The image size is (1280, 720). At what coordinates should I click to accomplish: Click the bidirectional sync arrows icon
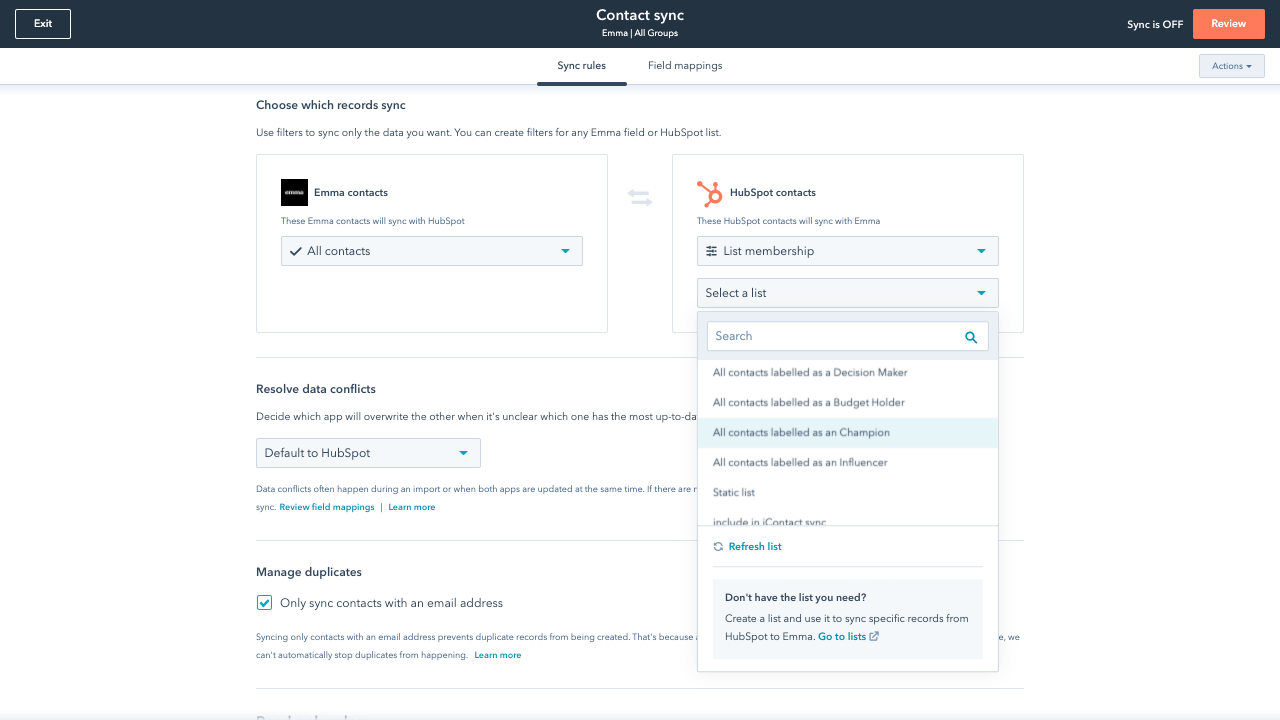click(x=640, y=198)
